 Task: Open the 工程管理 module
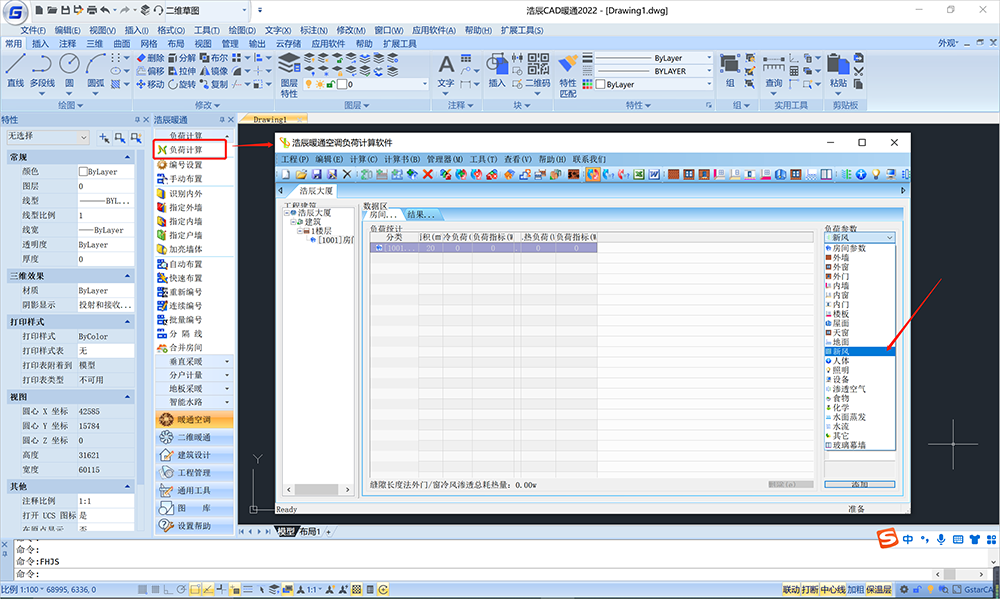pyautogui.click(x=194, y=473)
